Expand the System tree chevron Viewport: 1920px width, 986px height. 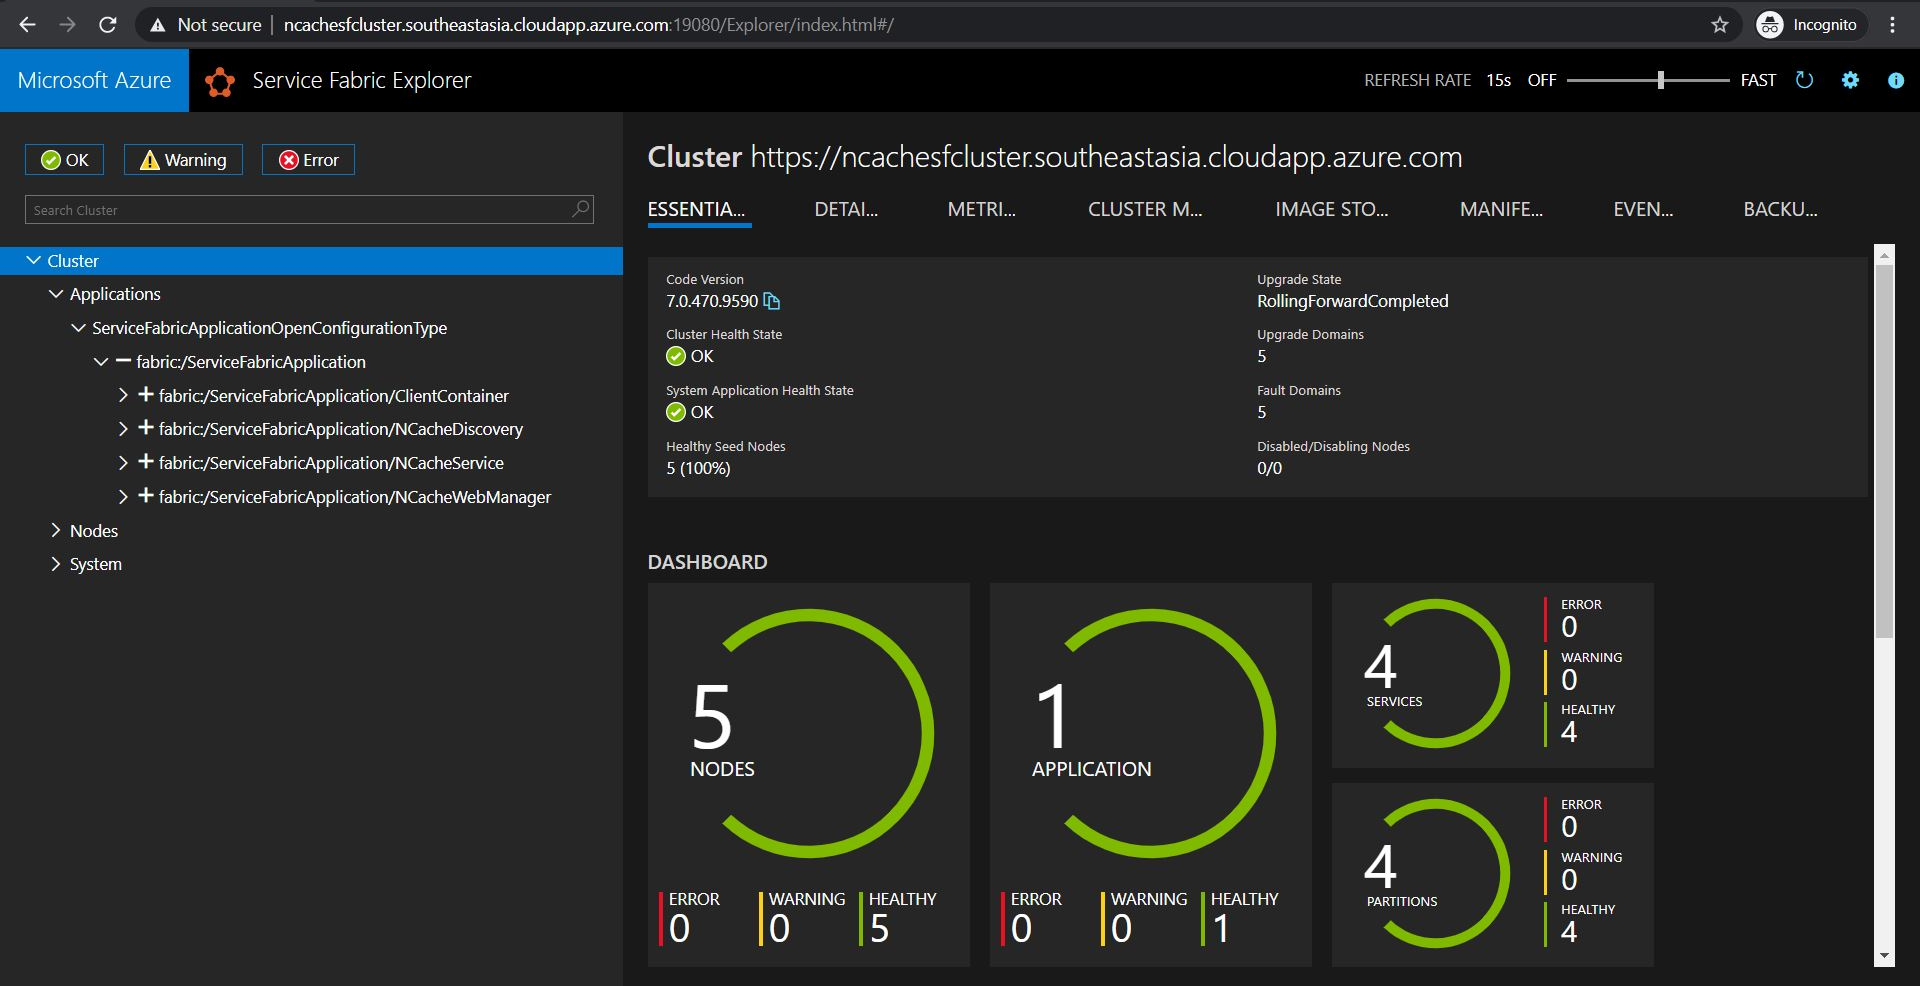(x=56, y=564)
